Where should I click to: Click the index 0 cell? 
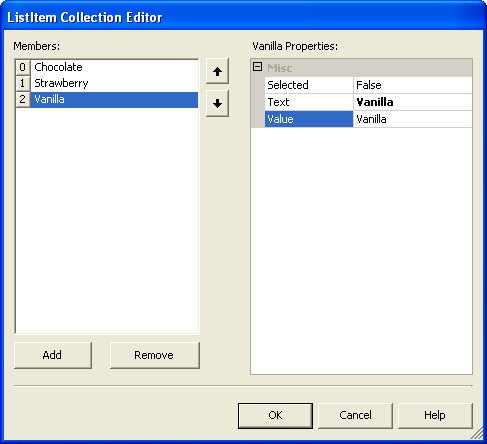(23, 67)
